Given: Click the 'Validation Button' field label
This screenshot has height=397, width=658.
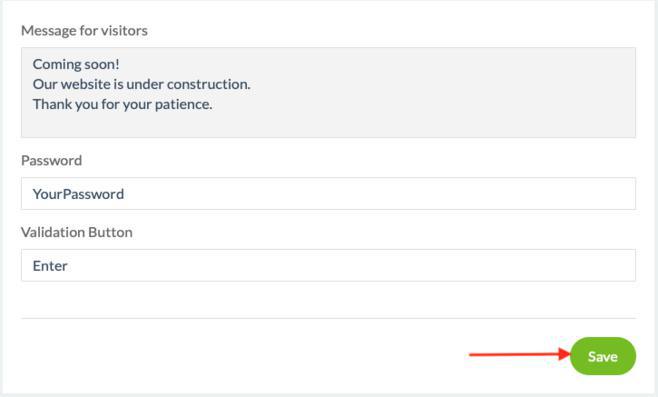Looking at the screenshot, I should 77,232.
